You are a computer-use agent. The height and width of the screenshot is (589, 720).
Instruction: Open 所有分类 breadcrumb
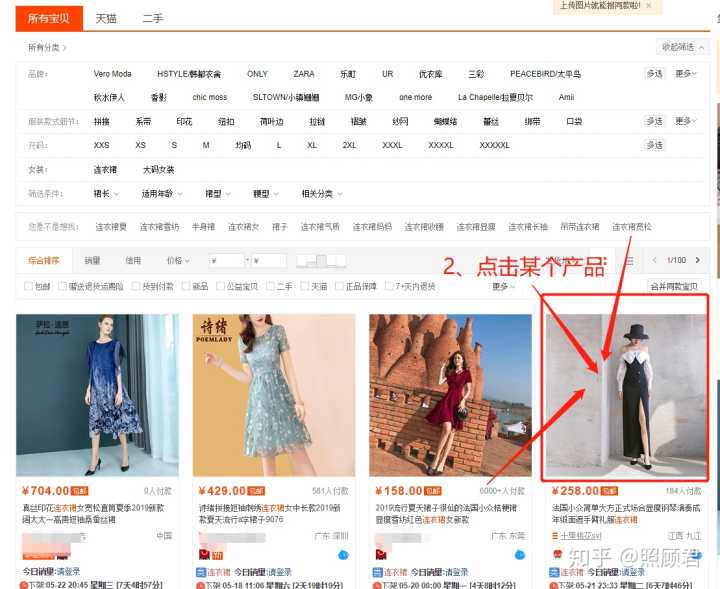tap(47, 47)
